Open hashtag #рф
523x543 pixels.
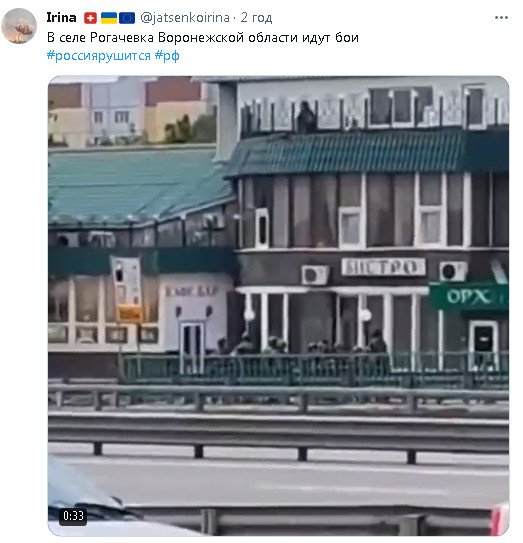167,55
